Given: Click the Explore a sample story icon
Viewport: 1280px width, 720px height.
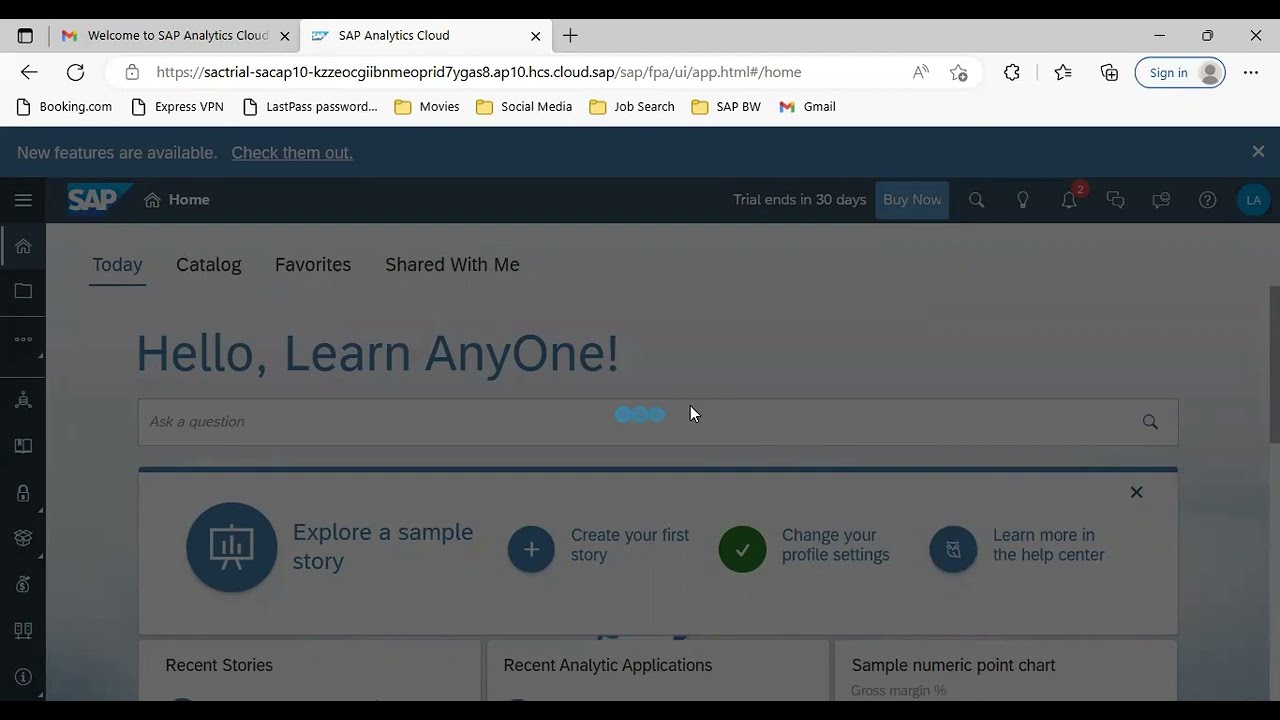Looking at the screenshot, I should click(x=232, y=547).
